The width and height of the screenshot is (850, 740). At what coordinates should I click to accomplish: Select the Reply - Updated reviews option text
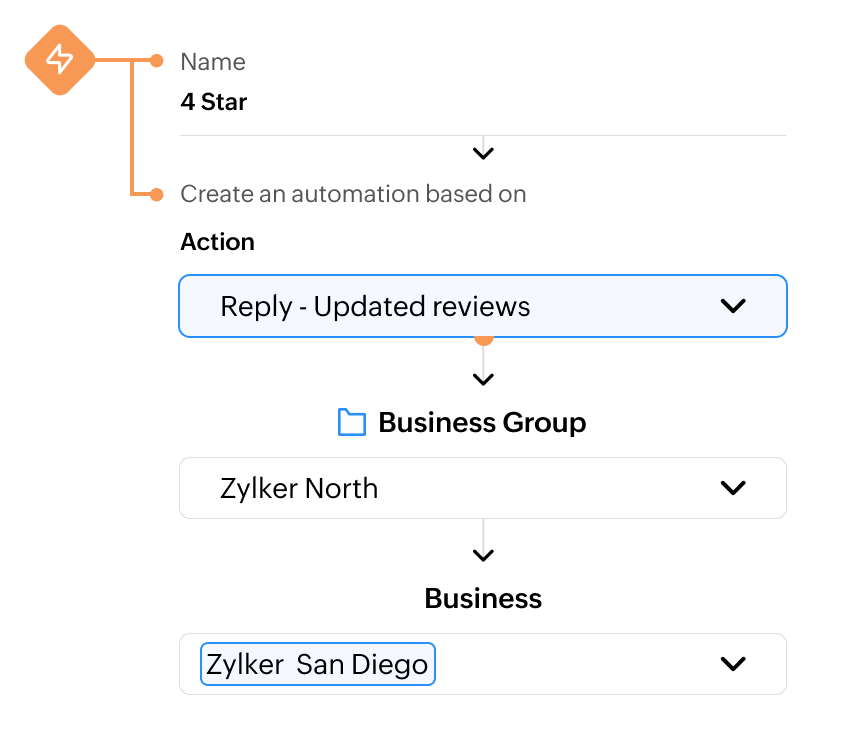[375, 306]
